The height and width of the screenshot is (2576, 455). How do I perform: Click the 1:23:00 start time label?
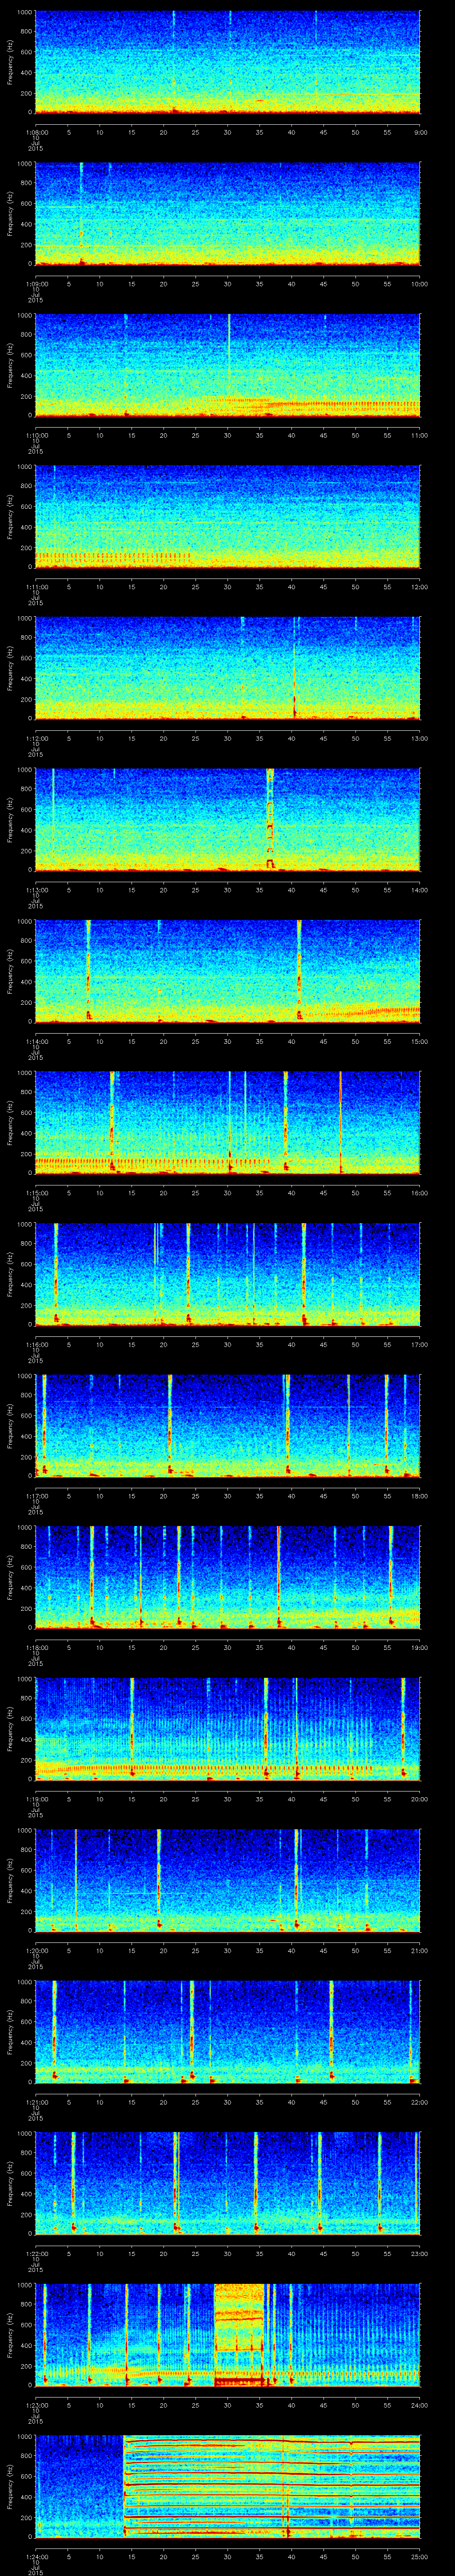[36, 2405]
